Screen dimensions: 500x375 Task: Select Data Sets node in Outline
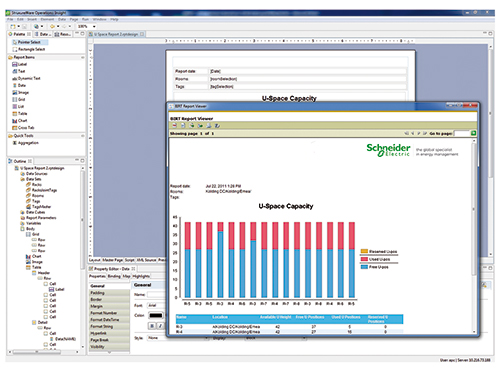31,179
